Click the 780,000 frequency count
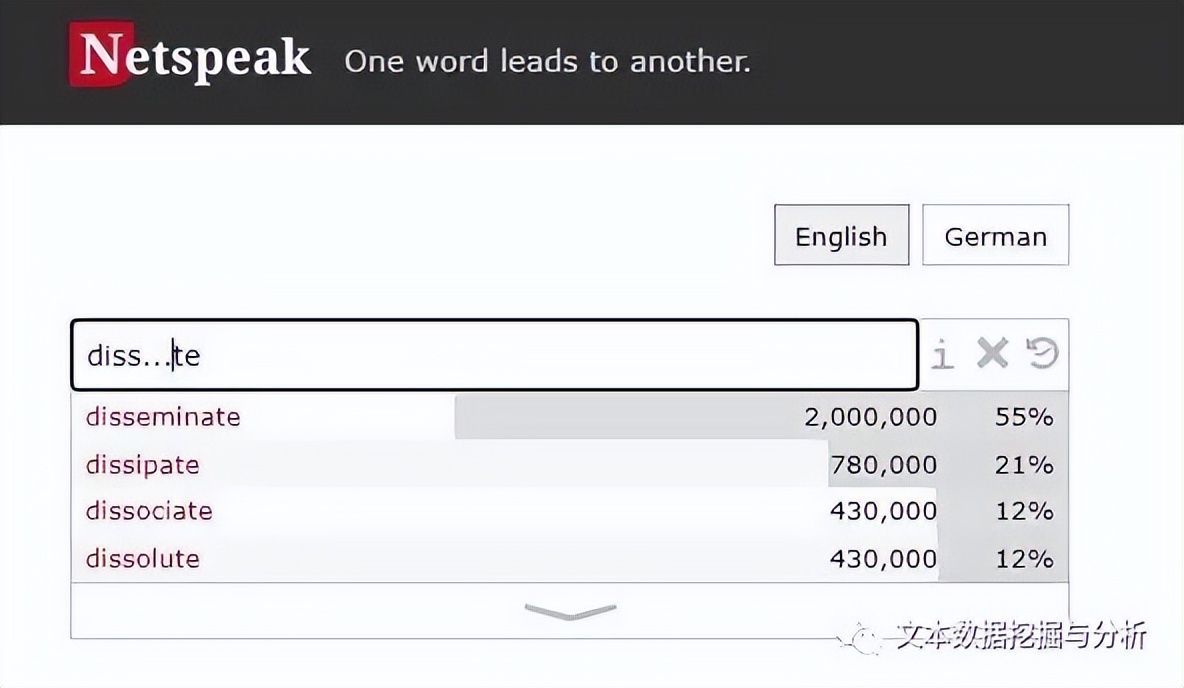This screenshot has width=1184, height=688. pyautogui.click(x=883, y=465)
